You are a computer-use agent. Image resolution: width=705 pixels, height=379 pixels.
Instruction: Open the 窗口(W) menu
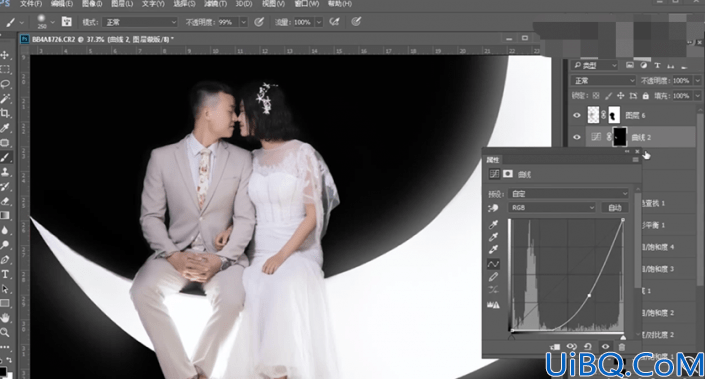(x=307, y=4)
